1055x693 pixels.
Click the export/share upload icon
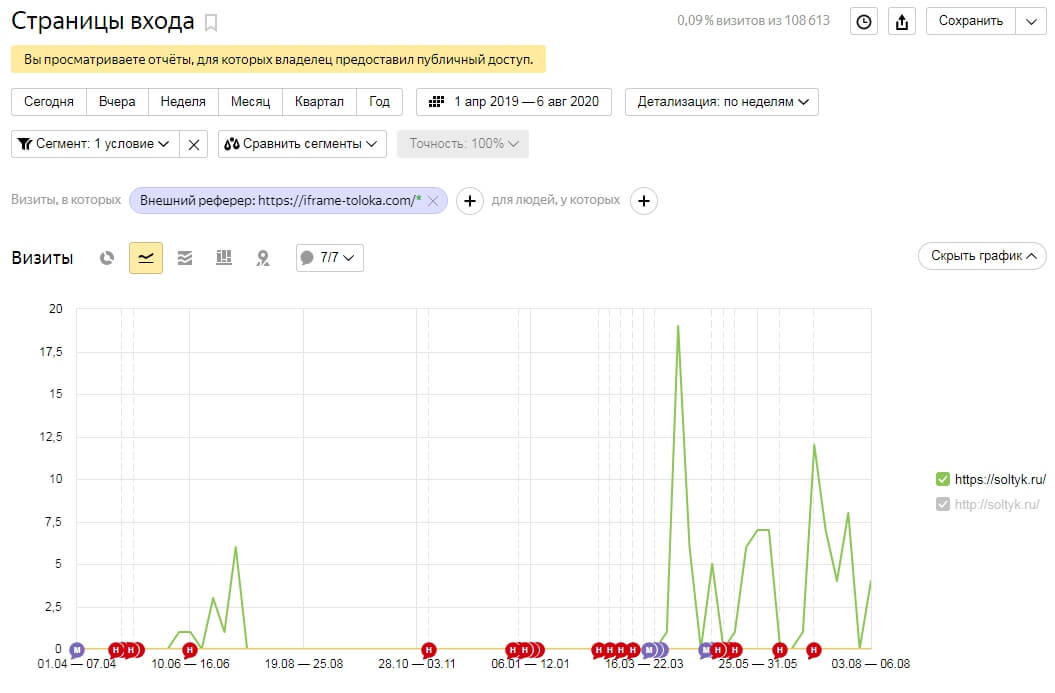pyautogui.click(x=902, y=22)
